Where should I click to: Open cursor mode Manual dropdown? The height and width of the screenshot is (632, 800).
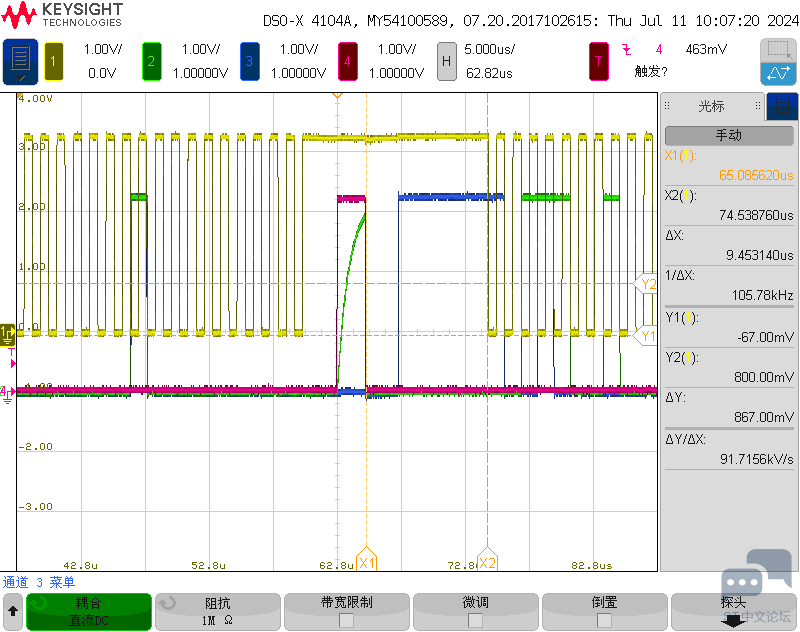729,135
